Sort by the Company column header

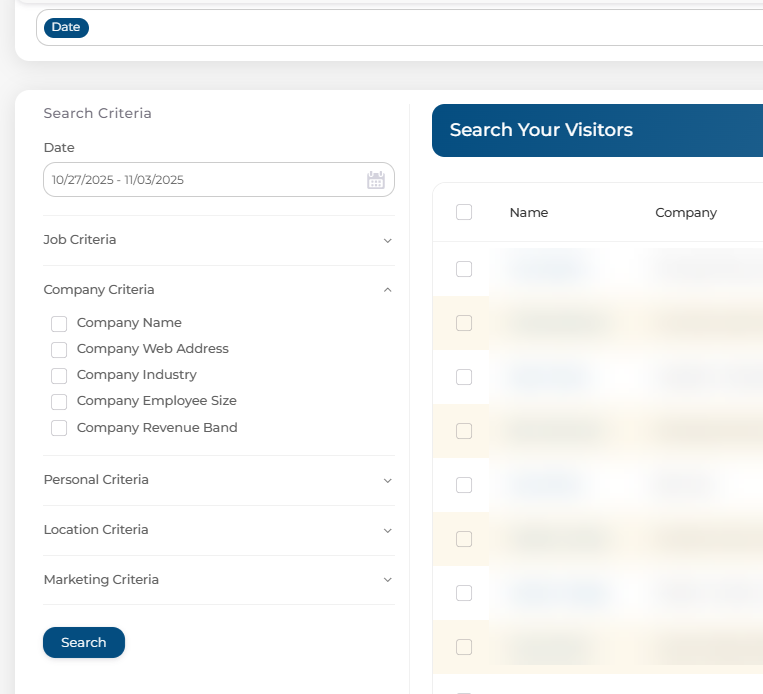click(686, 213)
